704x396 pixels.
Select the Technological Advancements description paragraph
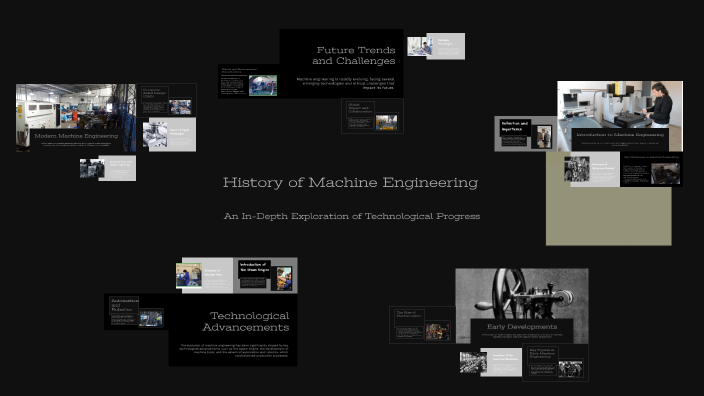233,350
